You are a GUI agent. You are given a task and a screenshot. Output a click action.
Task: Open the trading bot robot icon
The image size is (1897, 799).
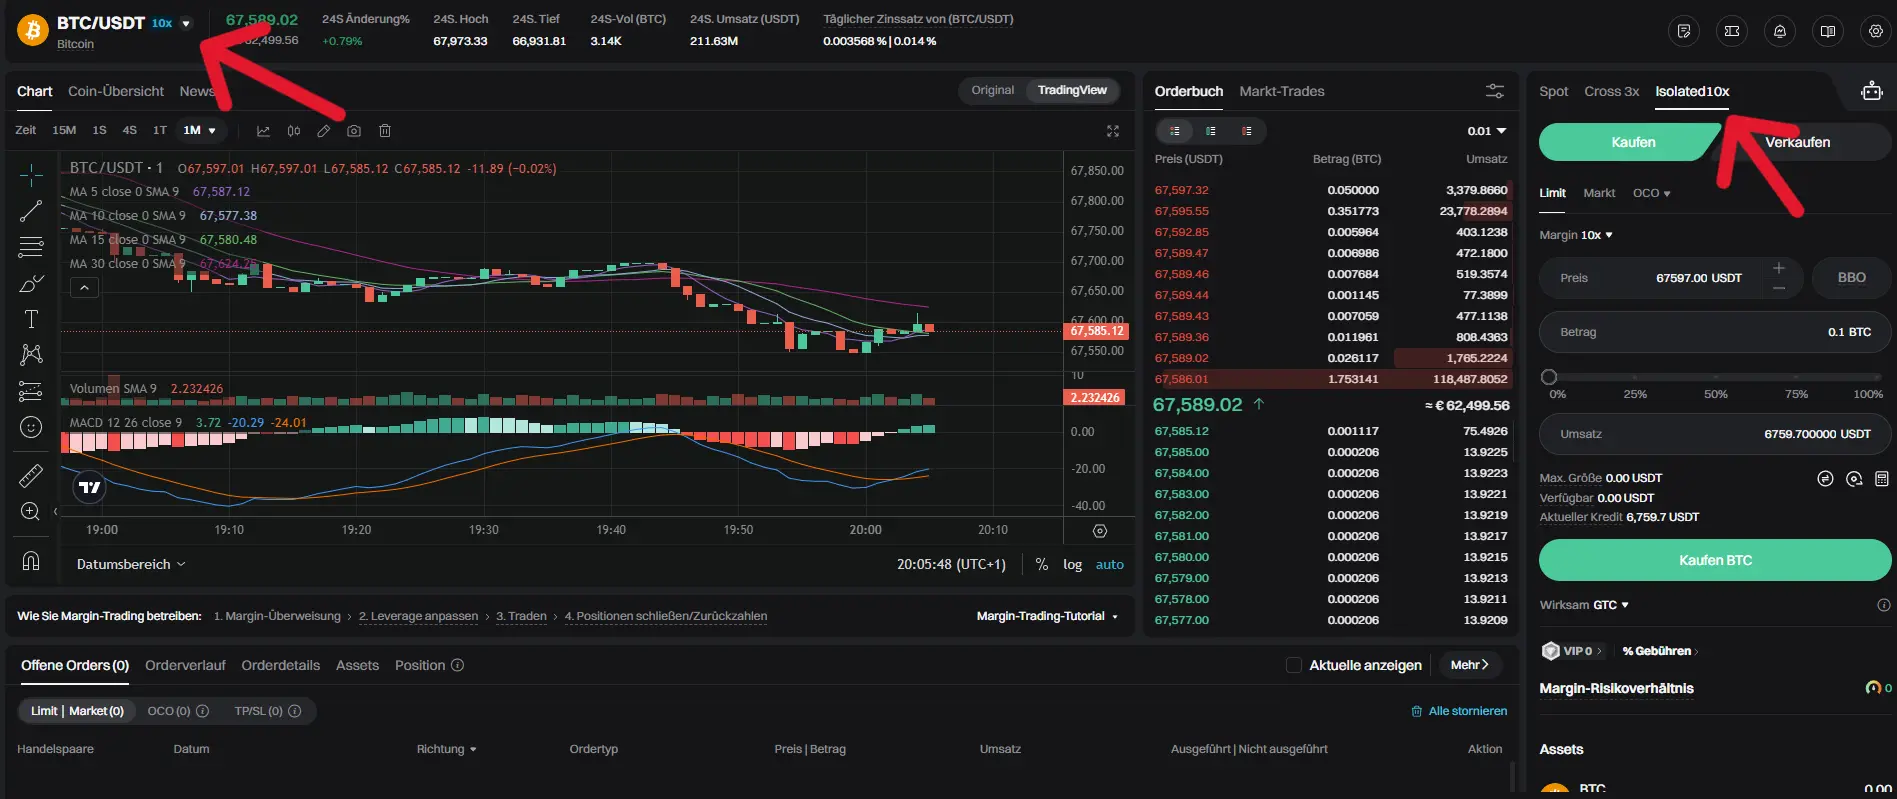(1872, 91)
